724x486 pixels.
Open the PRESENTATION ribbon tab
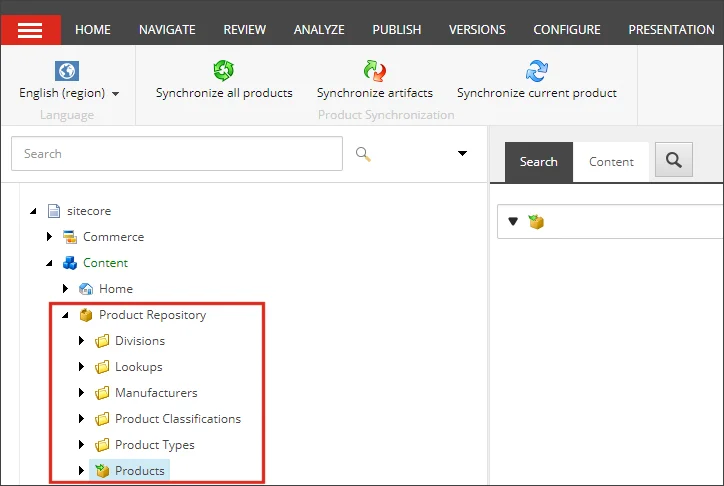pos(671,30)
